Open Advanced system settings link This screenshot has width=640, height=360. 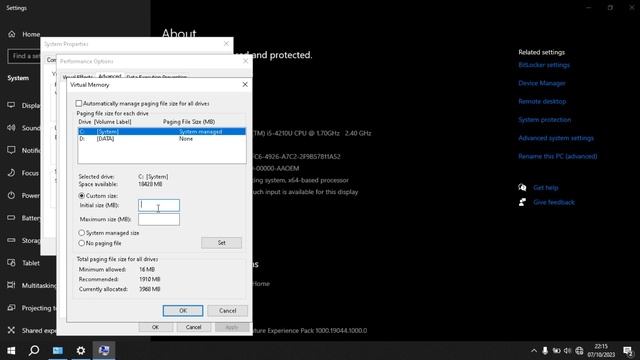556,138
